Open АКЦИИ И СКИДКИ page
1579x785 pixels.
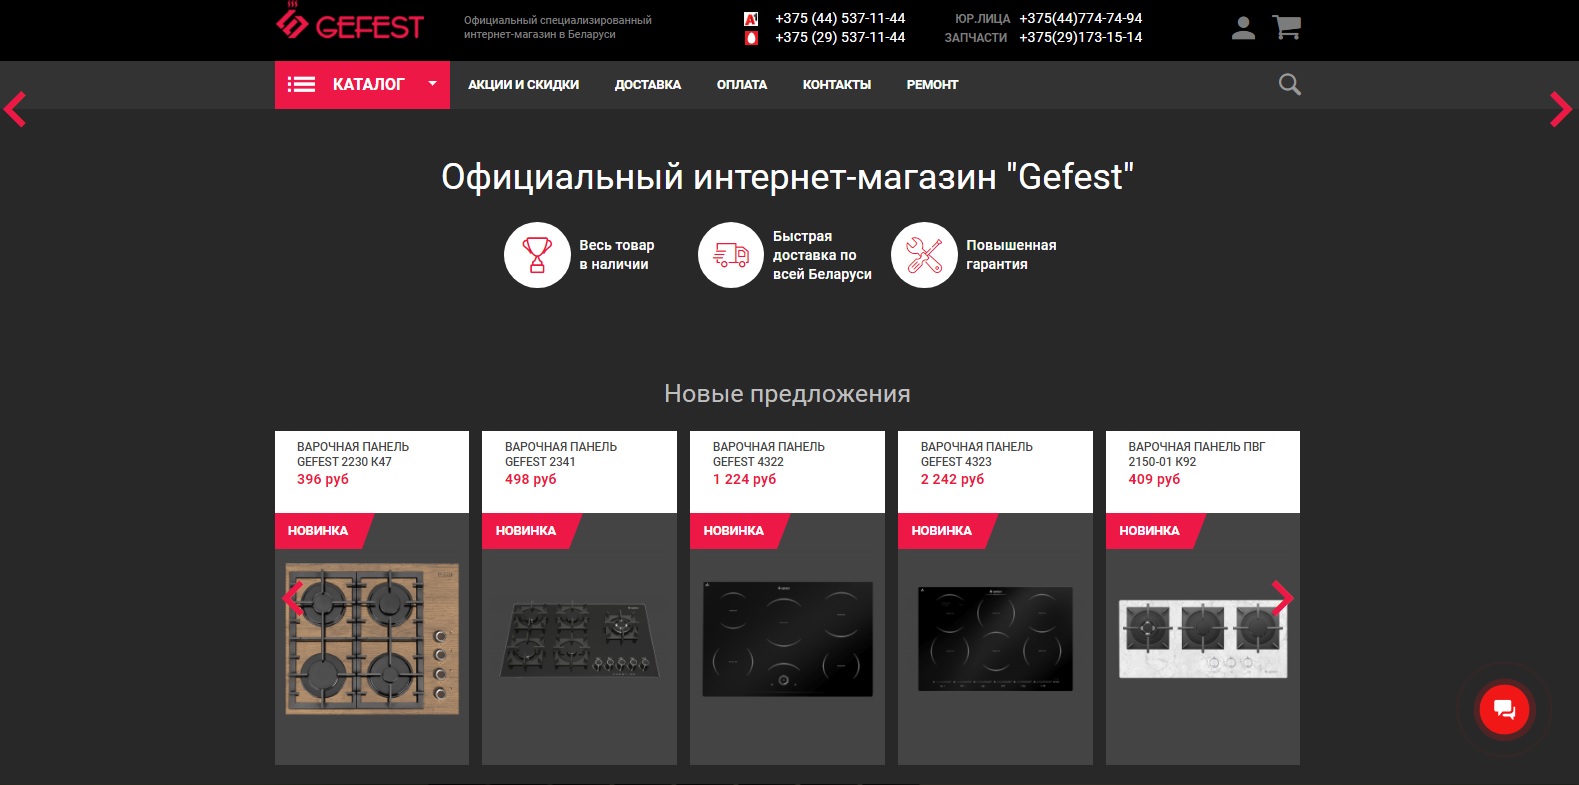523,85
